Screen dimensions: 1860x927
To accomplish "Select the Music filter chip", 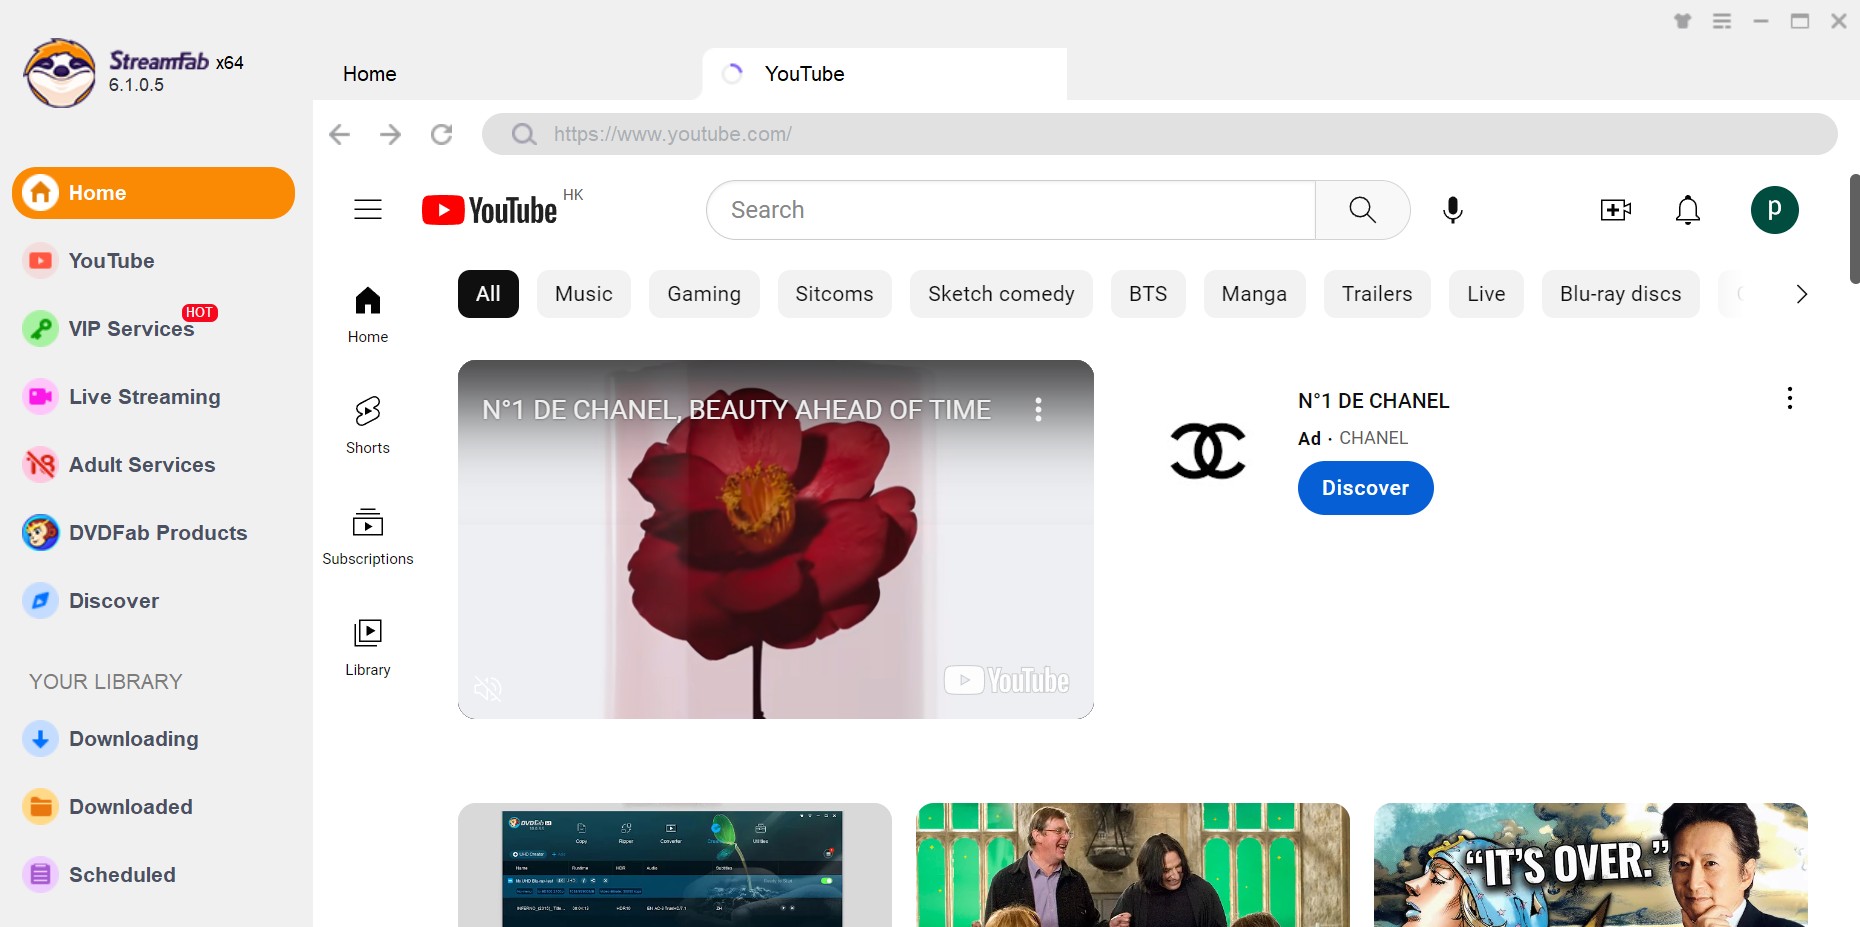I will click(584, 294).
